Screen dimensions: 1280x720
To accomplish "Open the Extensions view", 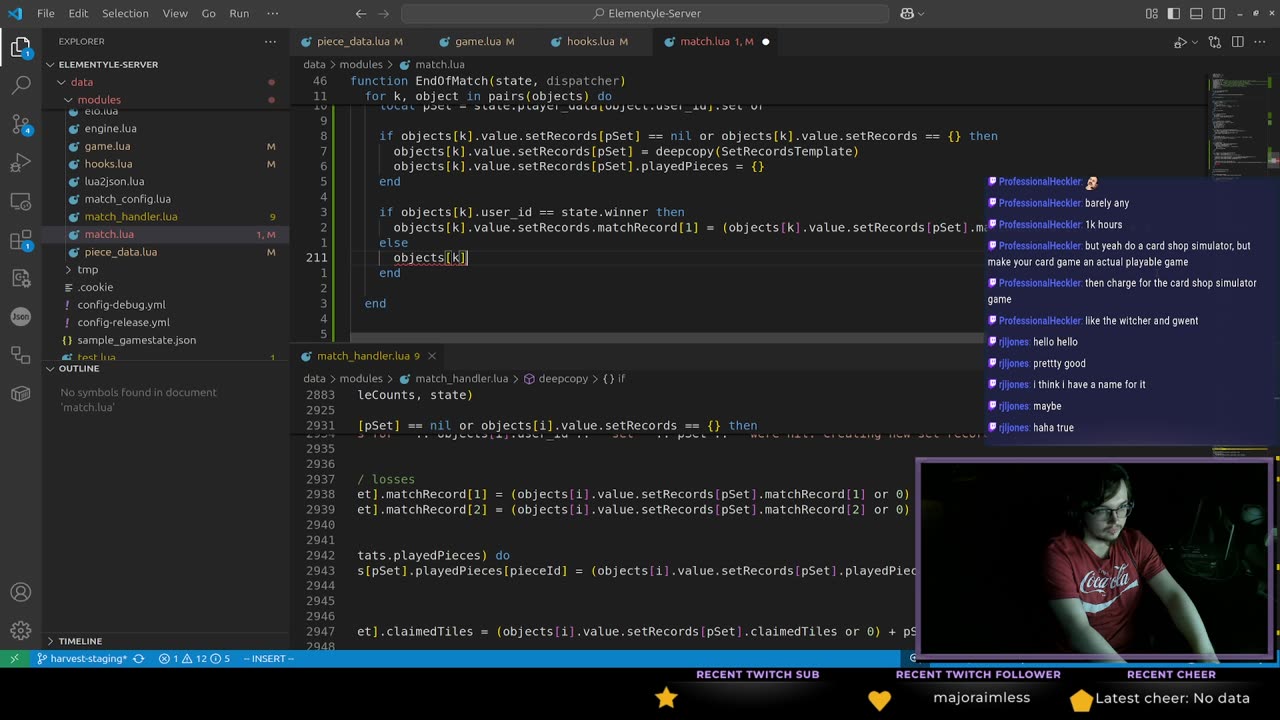I will point(21,241).
